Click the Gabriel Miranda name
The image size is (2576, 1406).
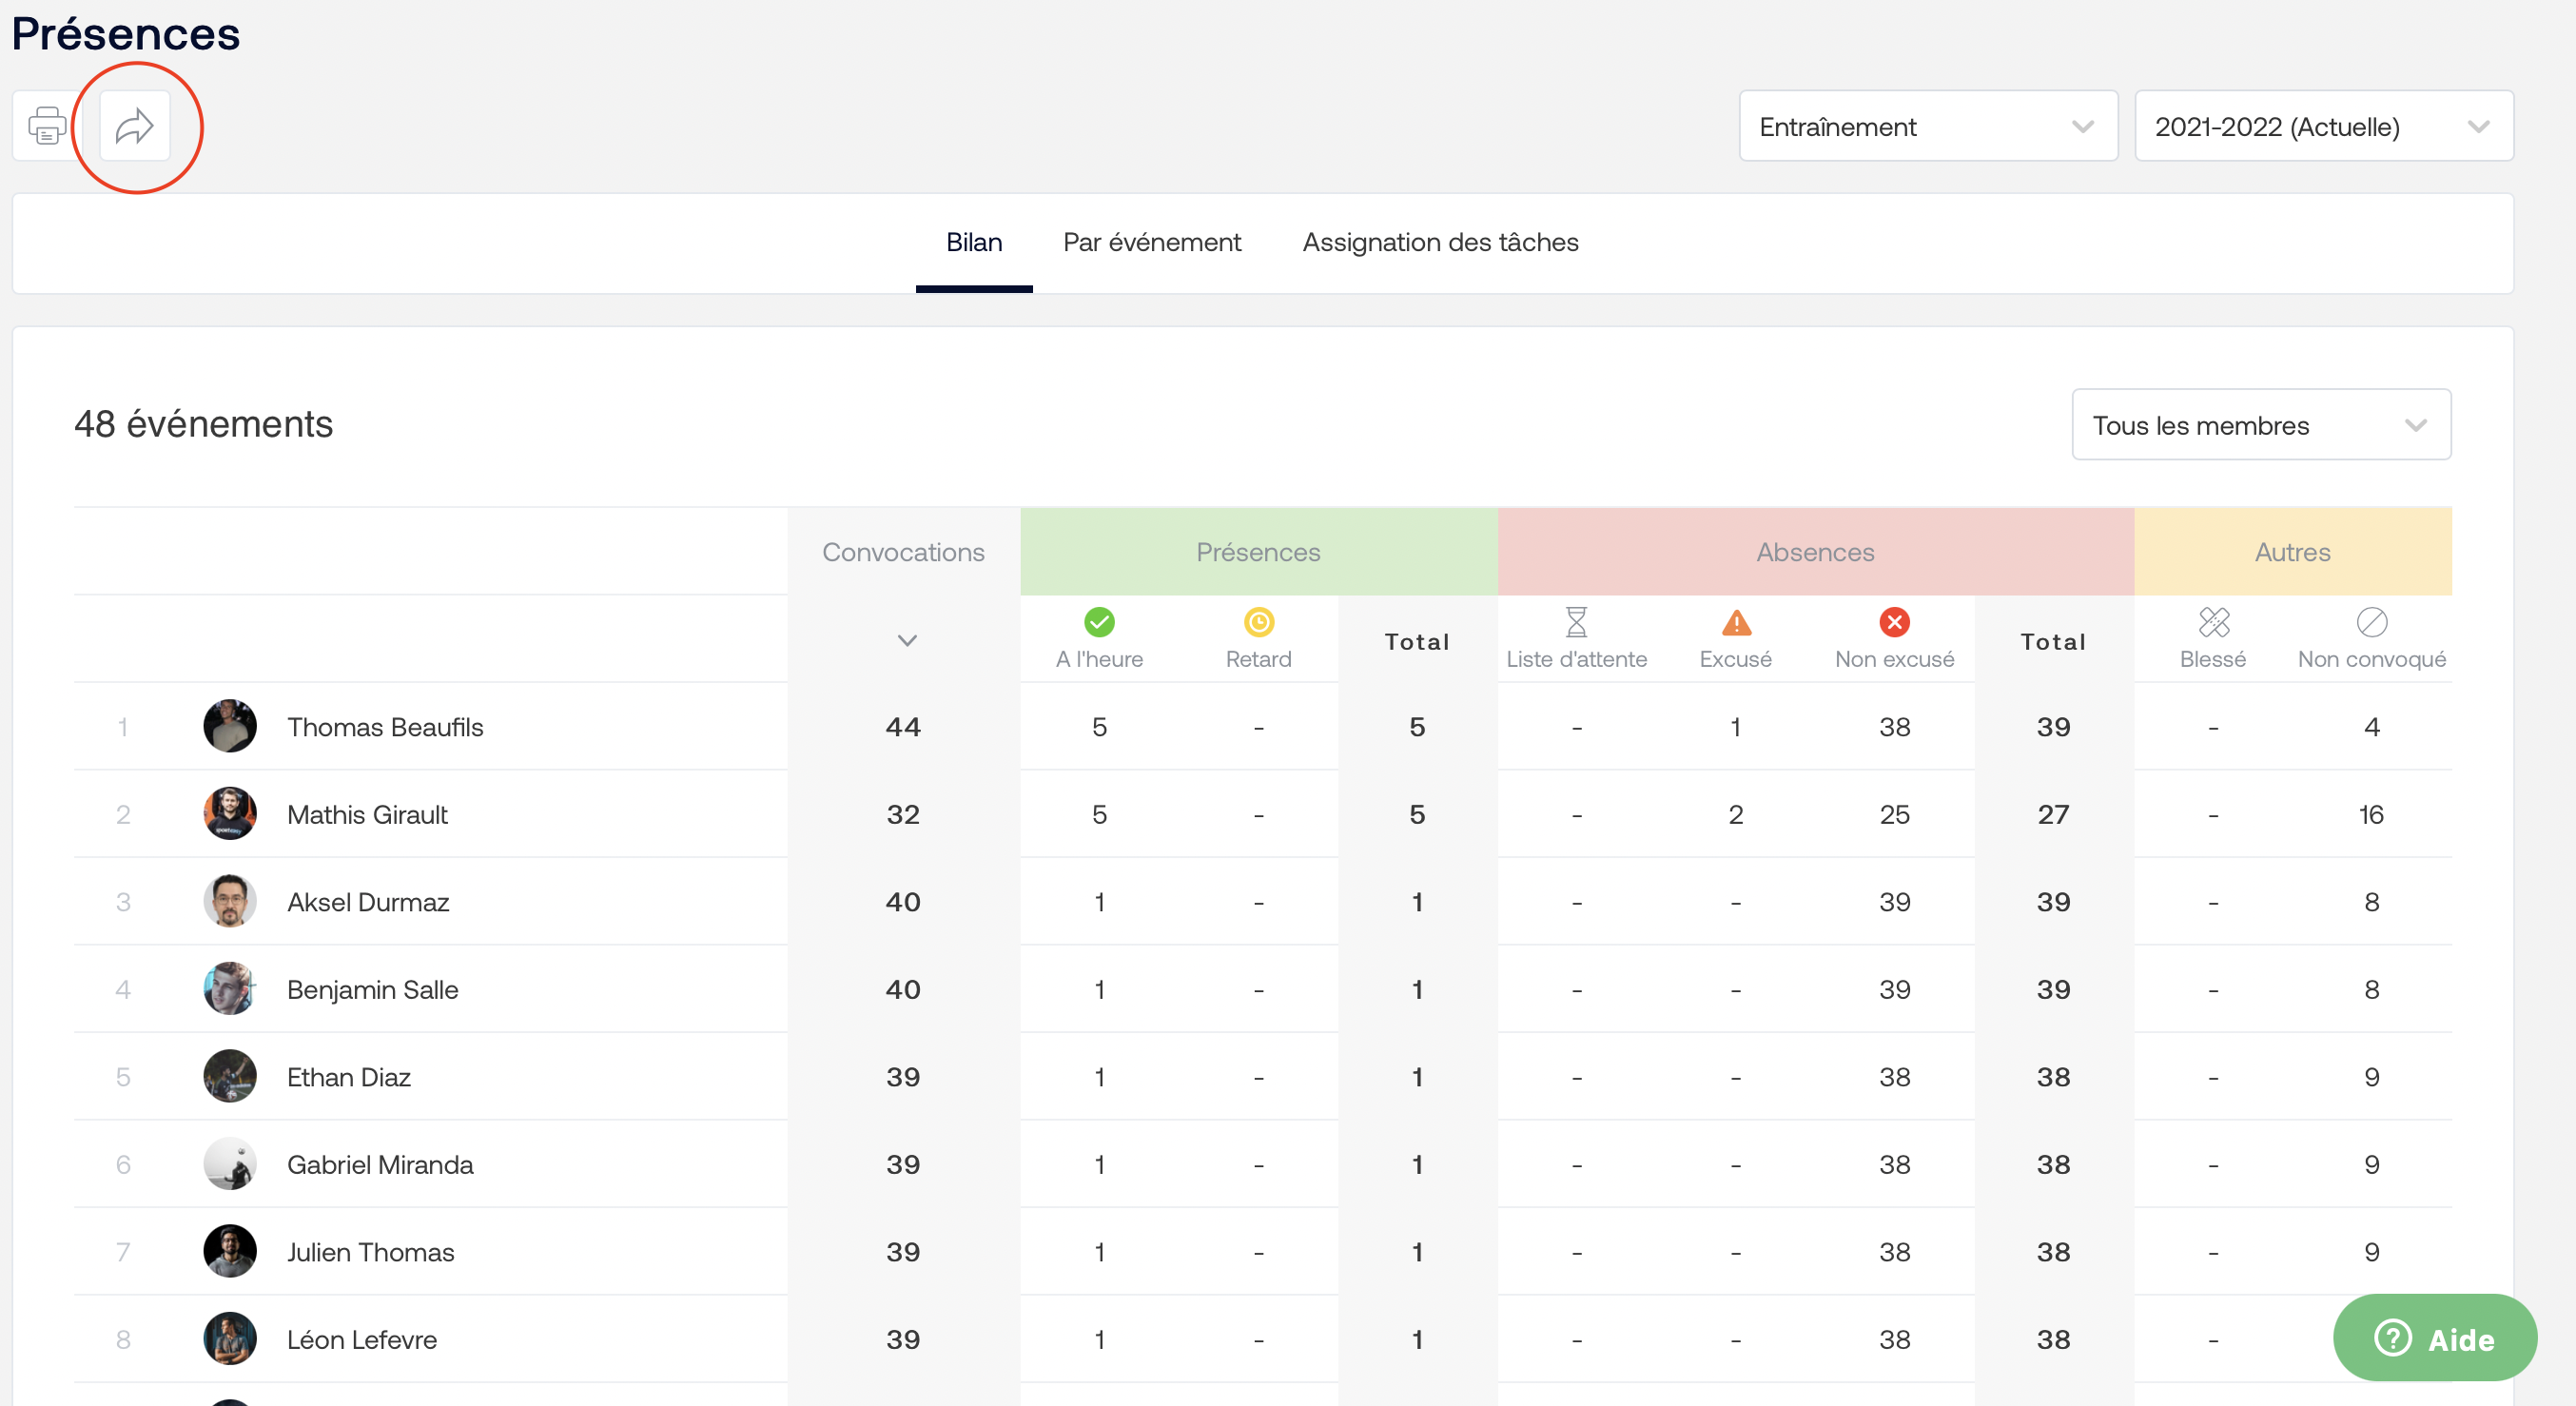point(380,1165)
